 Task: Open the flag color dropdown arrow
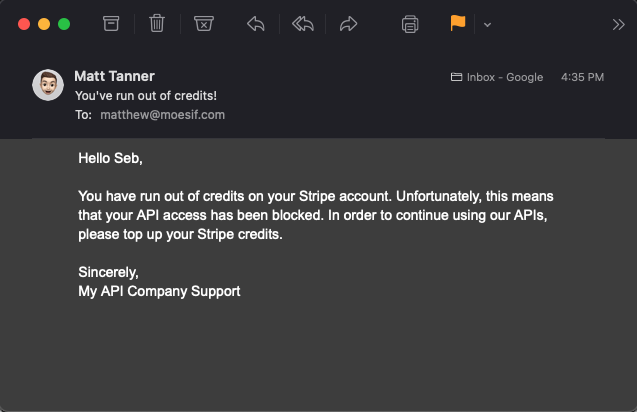[x=488, y=25]
